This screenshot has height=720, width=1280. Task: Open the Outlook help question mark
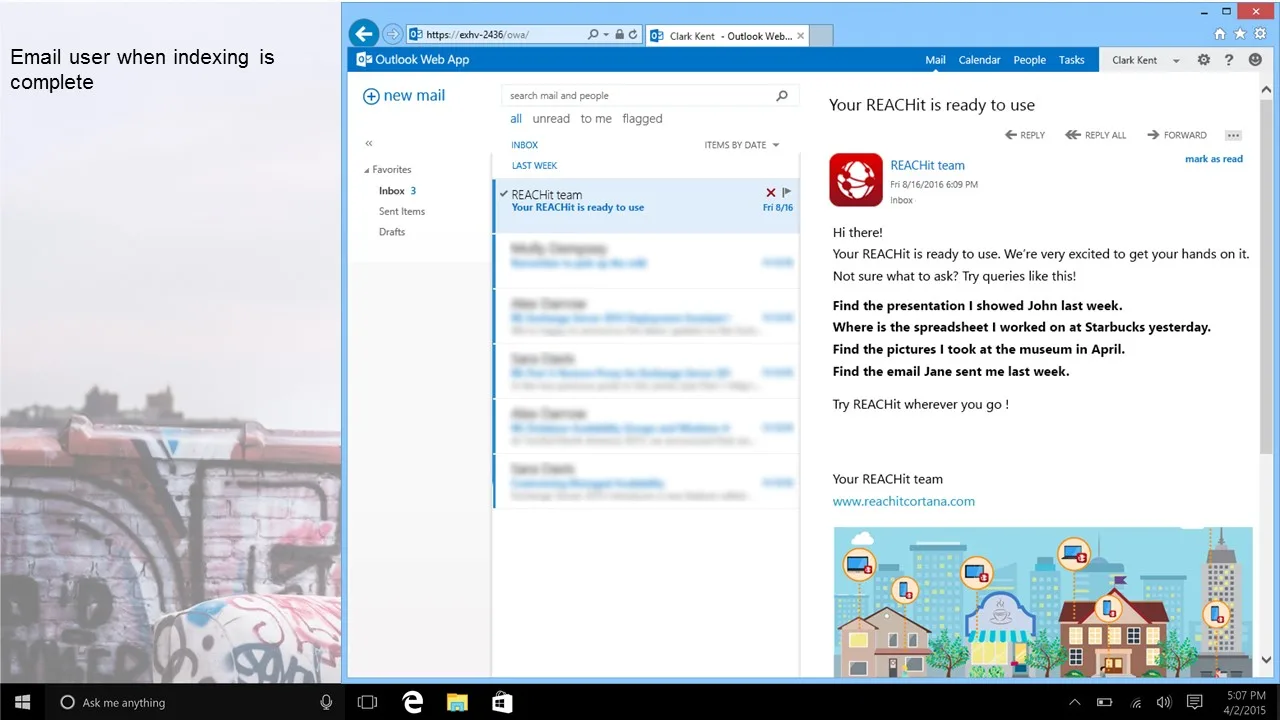click(1229, 60)
